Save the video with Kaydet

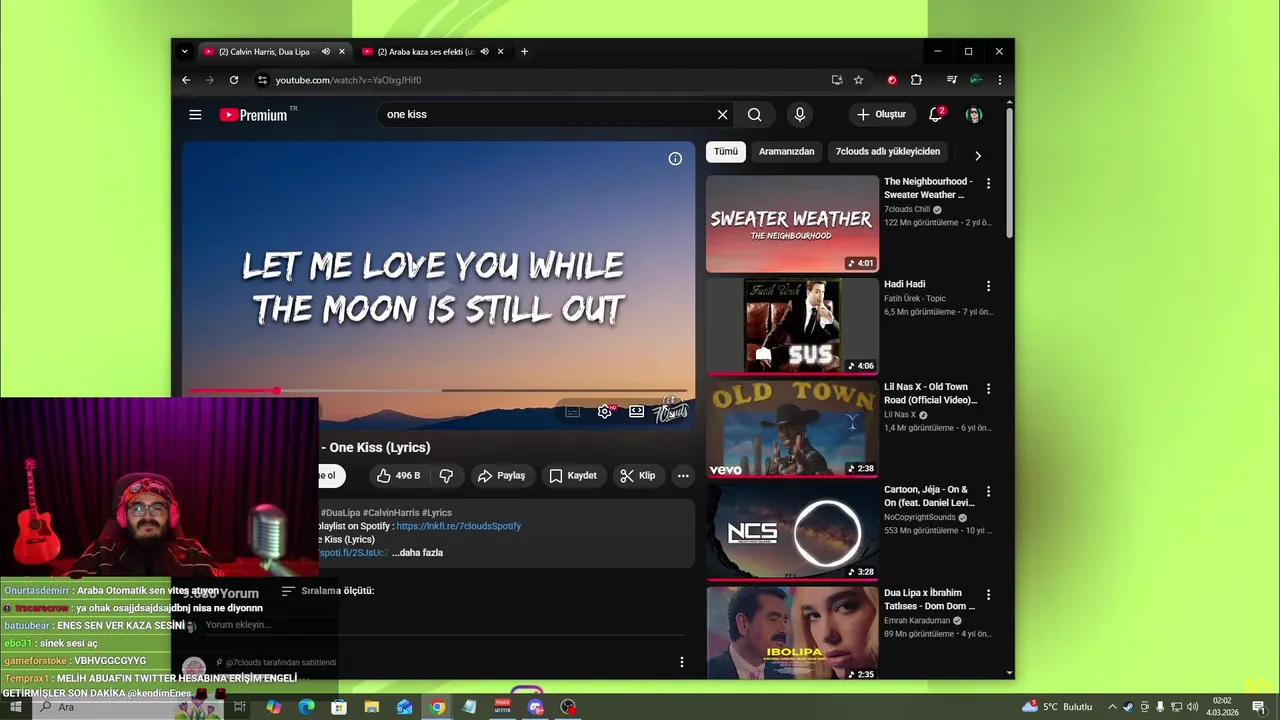pyautogui.click(x=572, y=476)
